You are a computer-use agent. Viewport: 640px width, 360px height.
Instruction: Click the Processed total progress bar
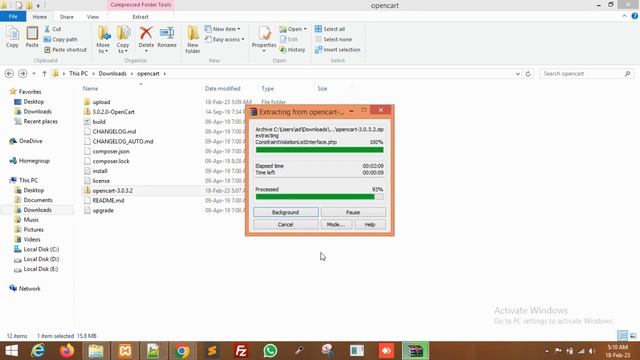point(320,197)
